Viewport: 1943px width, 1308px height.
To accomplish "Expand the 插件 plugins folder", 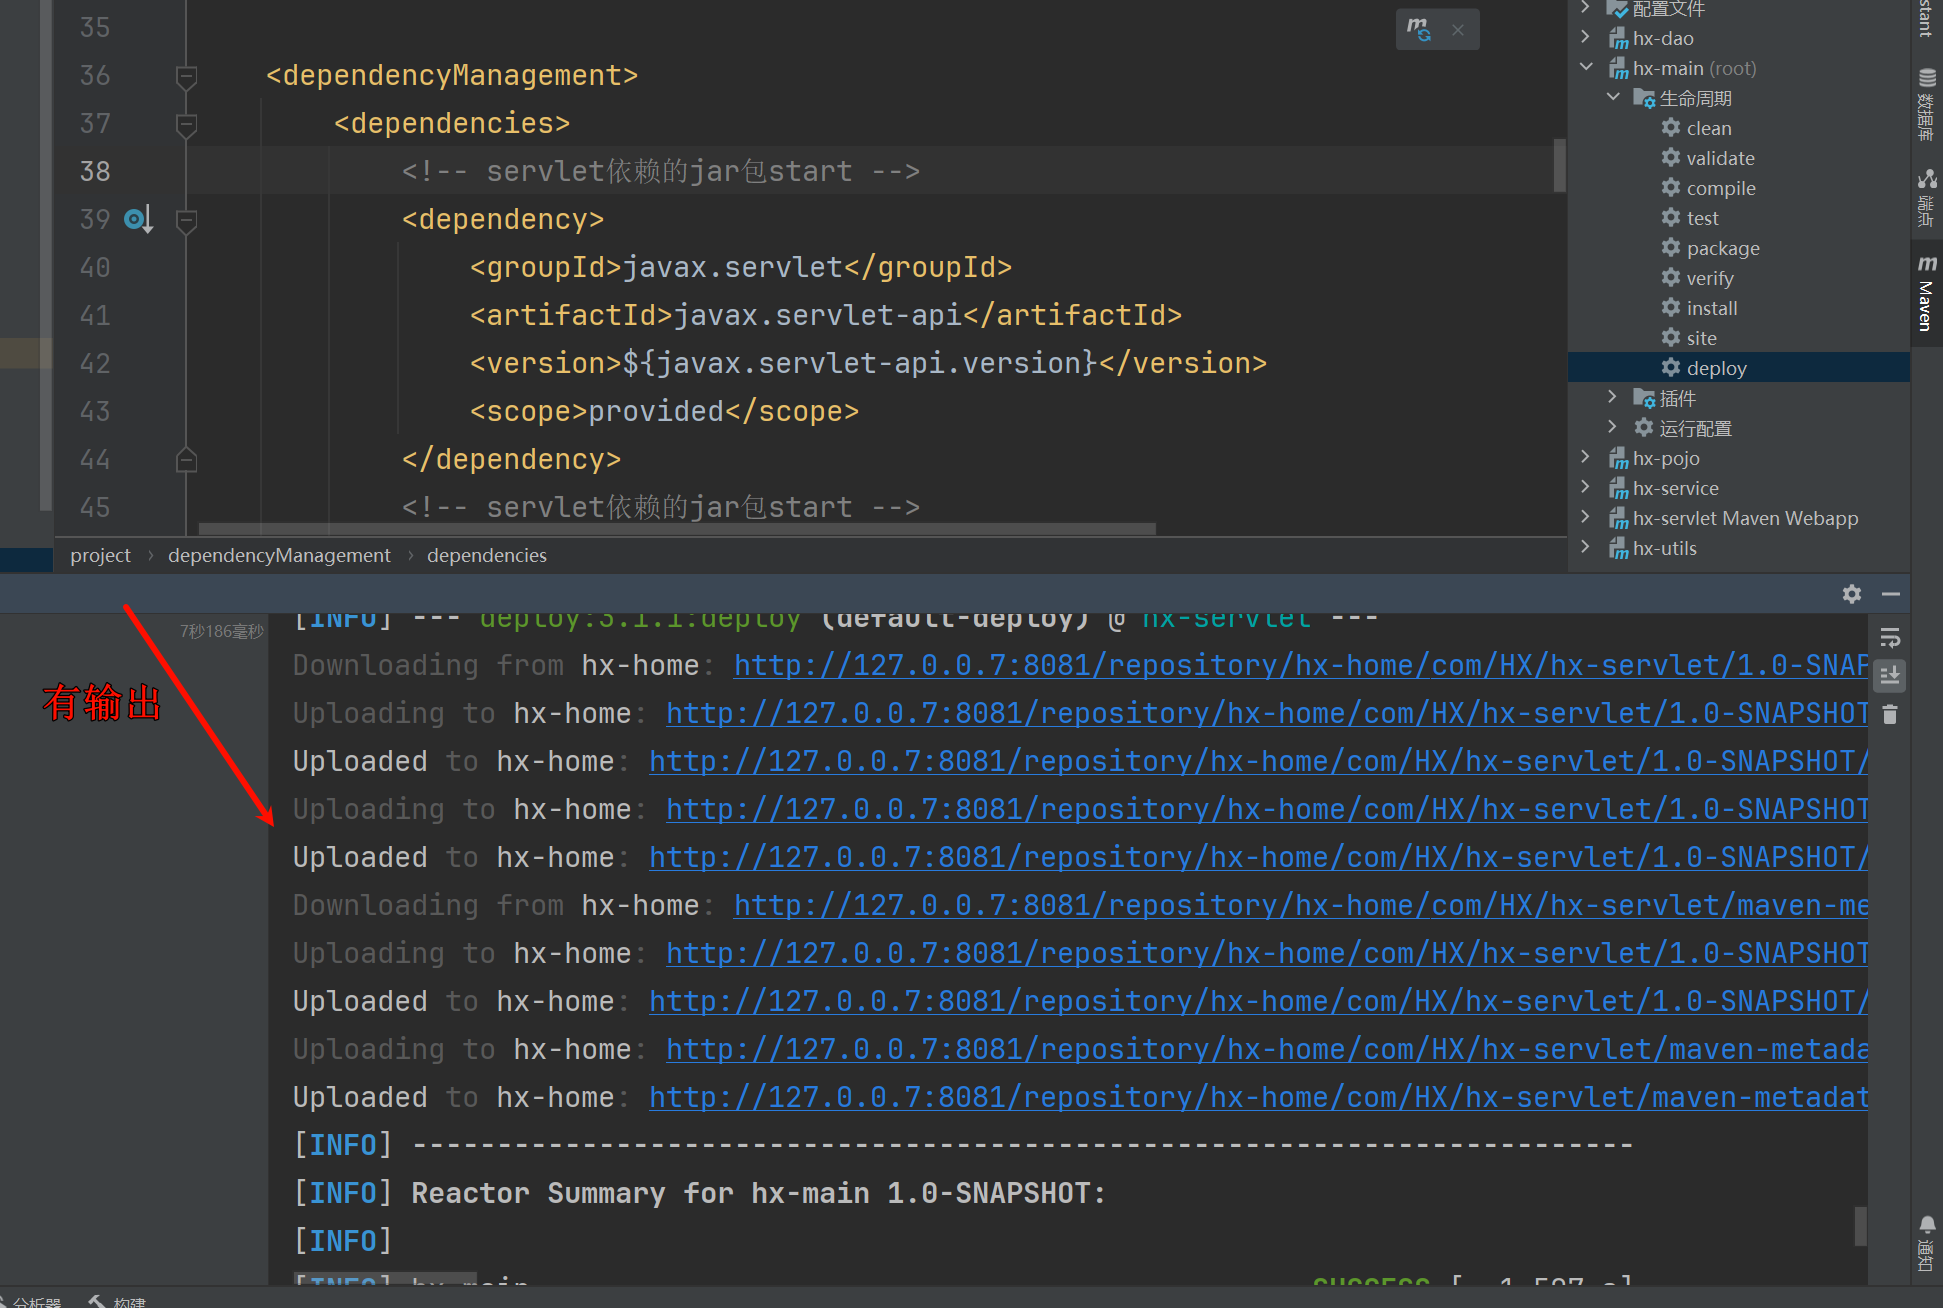I will click(1612, 398).
